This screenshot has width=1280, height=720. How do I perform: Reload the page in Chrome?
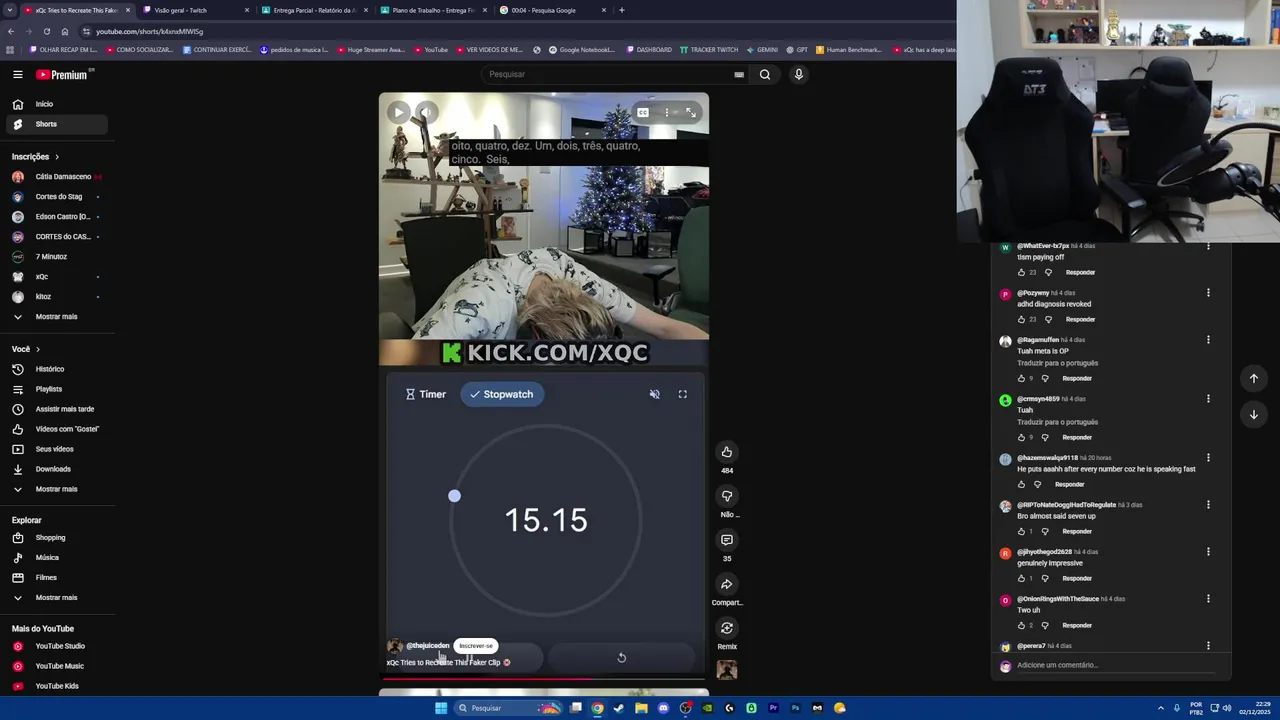point(46,31)
